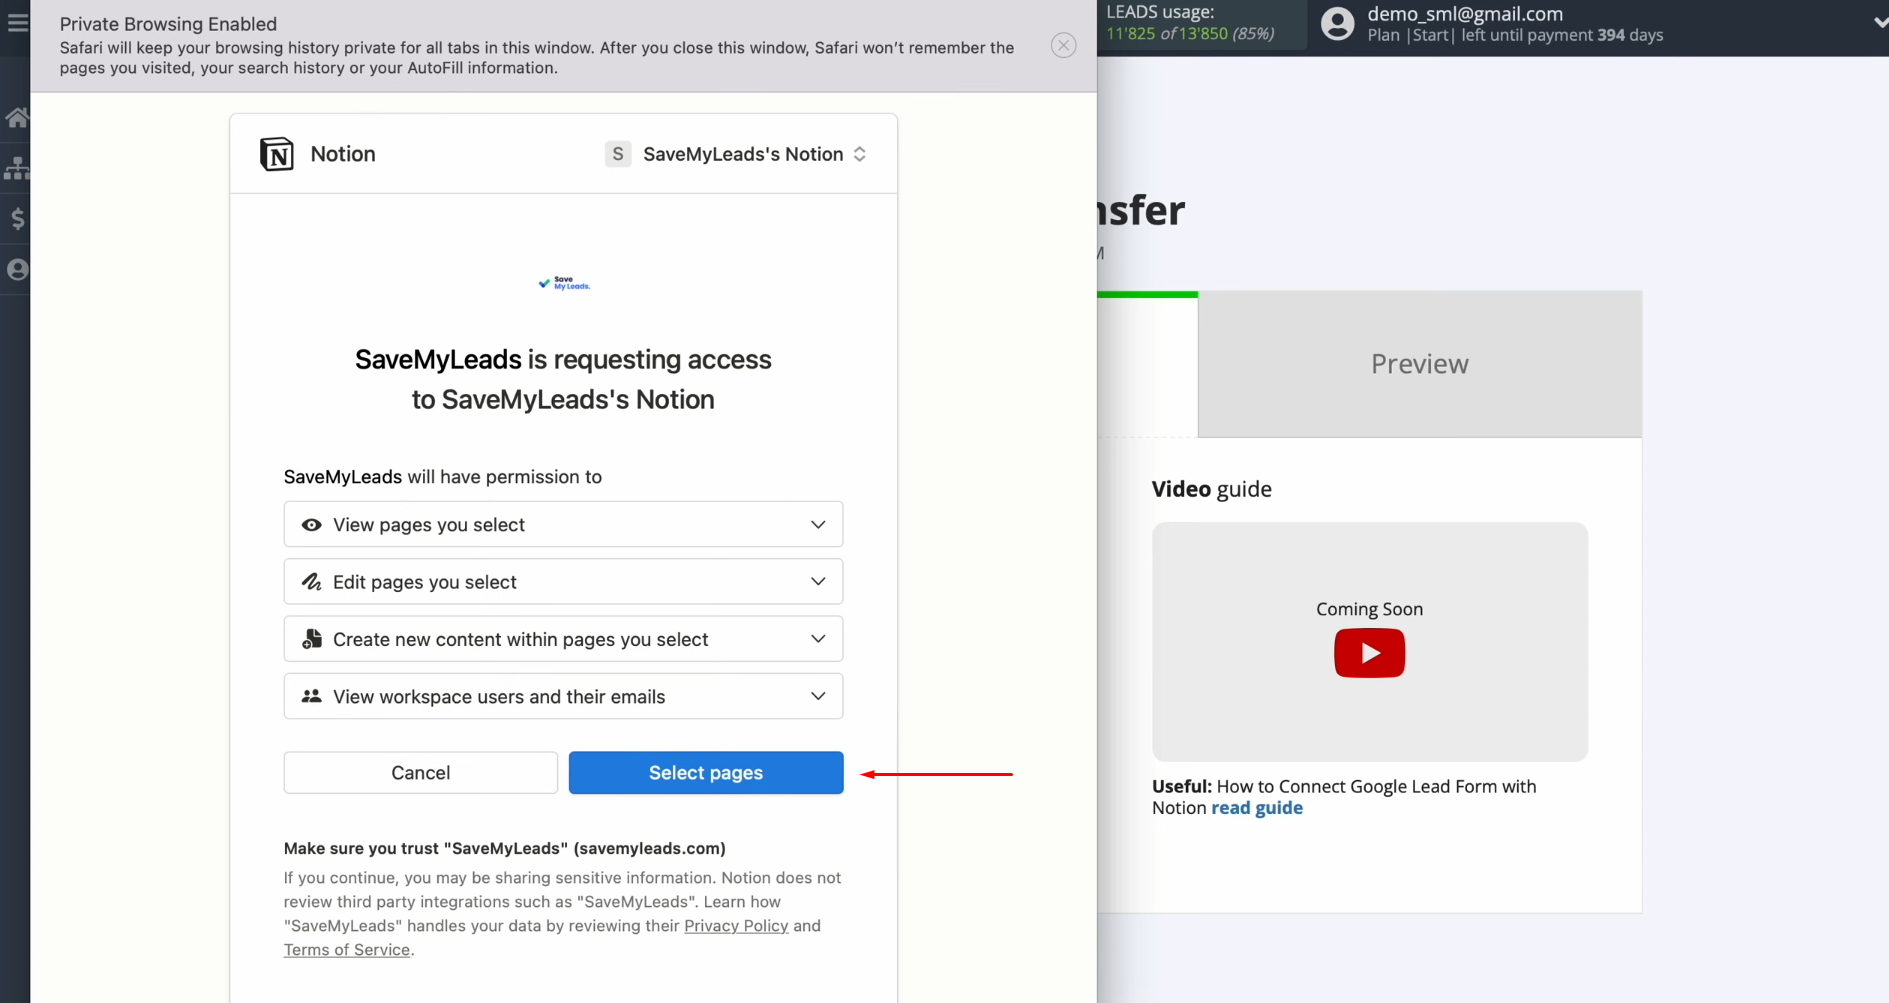Expand 'Edit pages you select' permission
The height and width of the screenshot is (1003, 1889).
[563, 581]
